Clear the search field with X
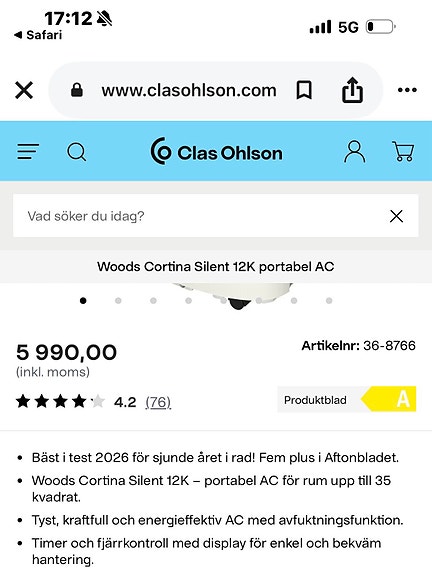 [396, 216]
